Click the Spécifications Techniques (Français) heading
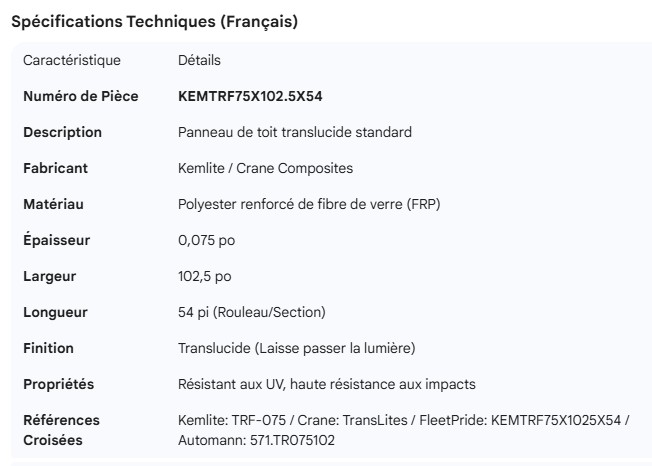652x466 pixels. (x=154, y=21)
